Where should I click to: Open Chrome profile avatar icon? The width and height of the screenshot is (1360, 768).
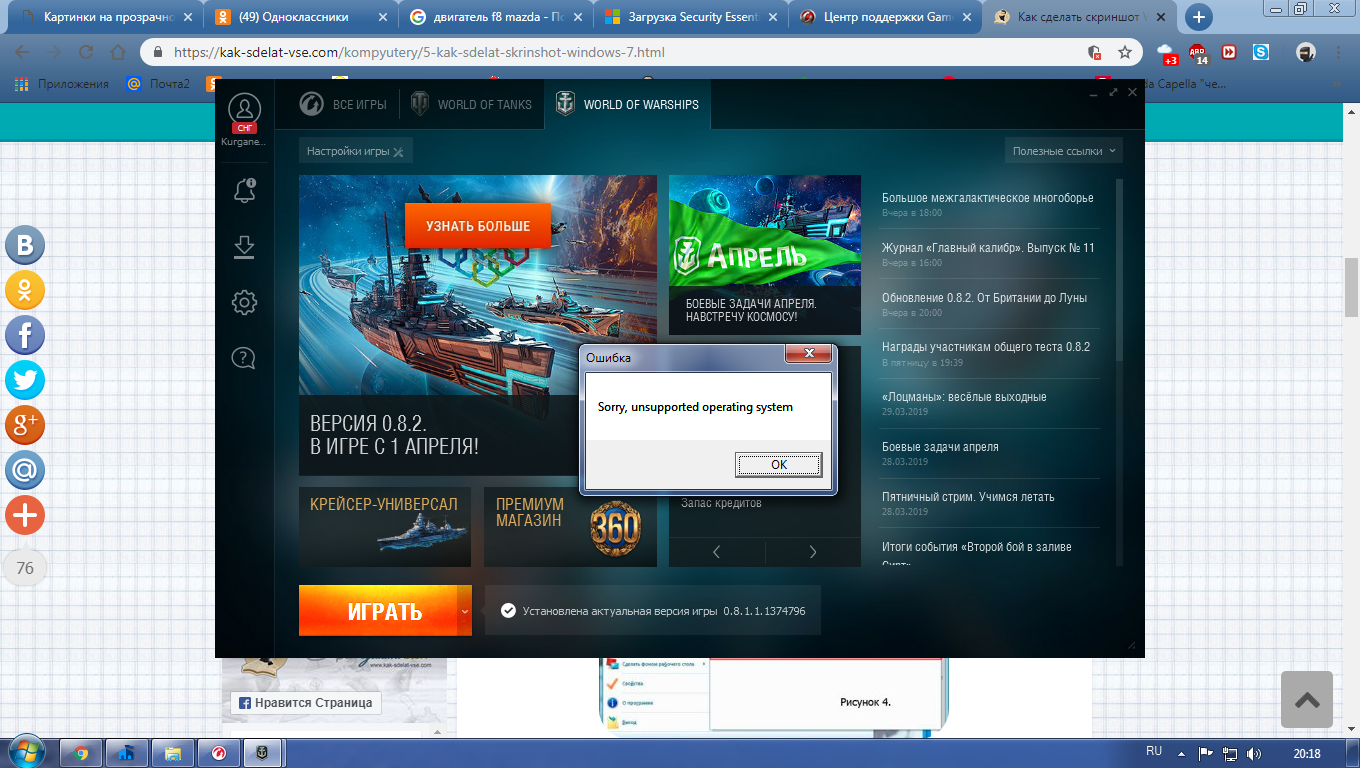(x=1305, y=52)
